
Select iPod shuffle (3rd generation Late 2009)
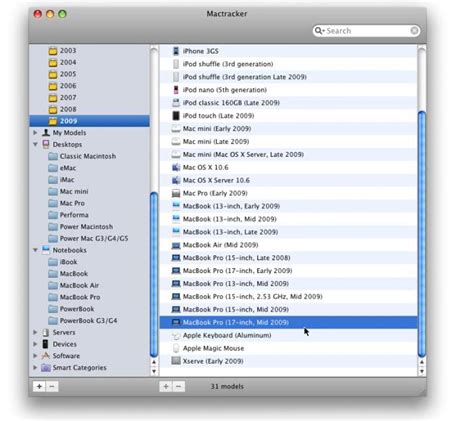tap(288, 77)
